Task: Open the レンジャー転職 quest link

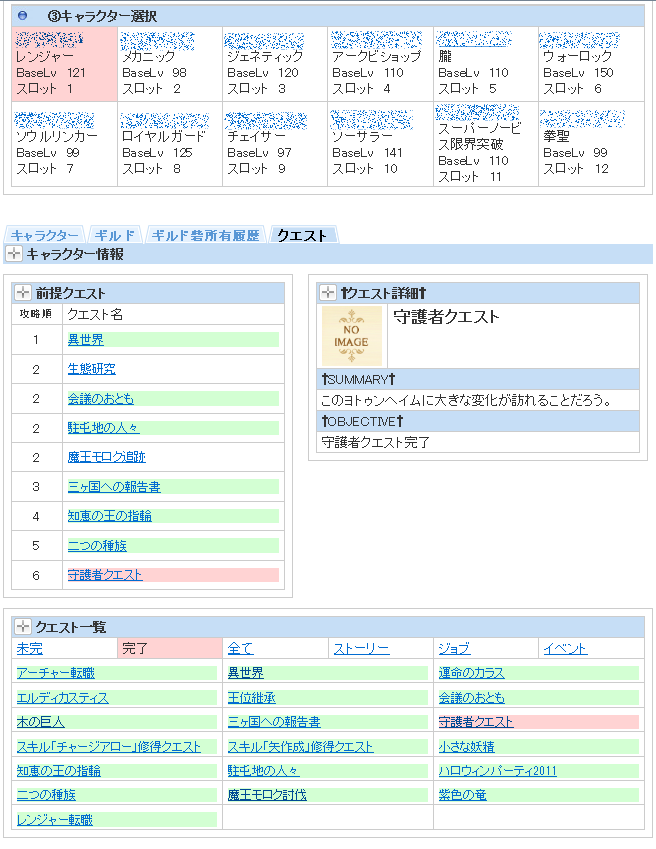Action: coord(55,820)
